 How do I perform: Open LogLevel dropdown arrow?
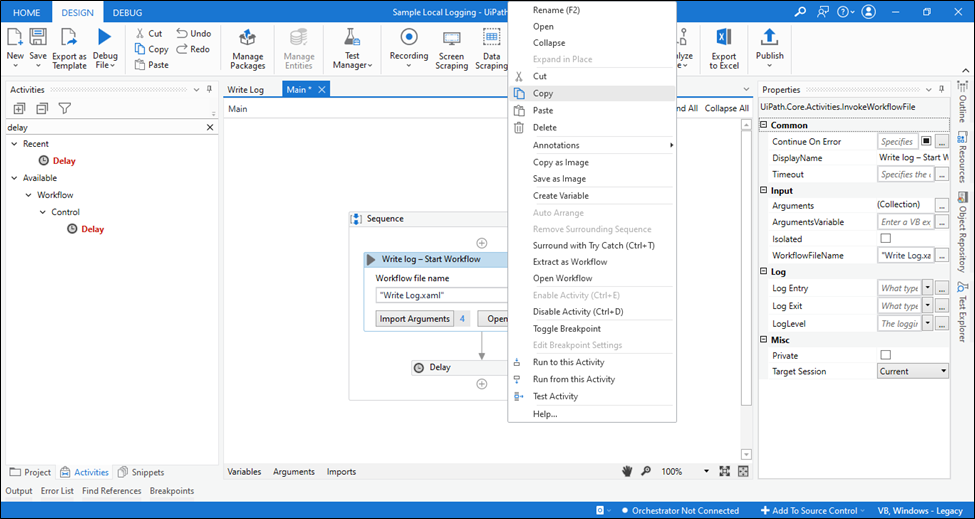tap(927, 323)
